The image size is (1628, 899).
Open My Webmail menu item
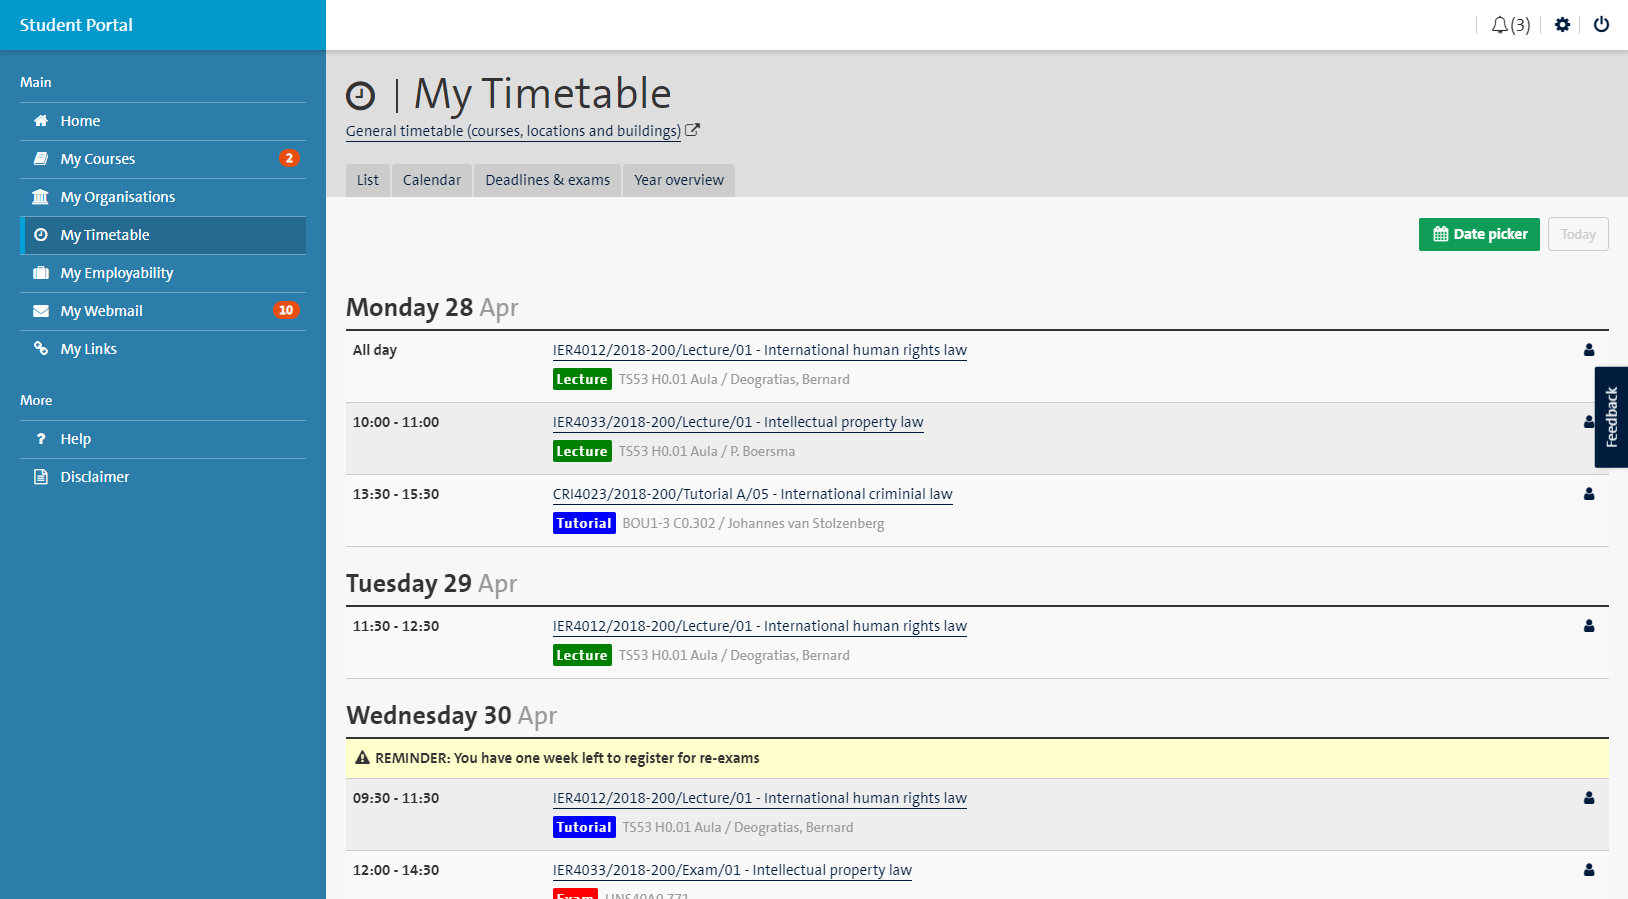point(163,311)
